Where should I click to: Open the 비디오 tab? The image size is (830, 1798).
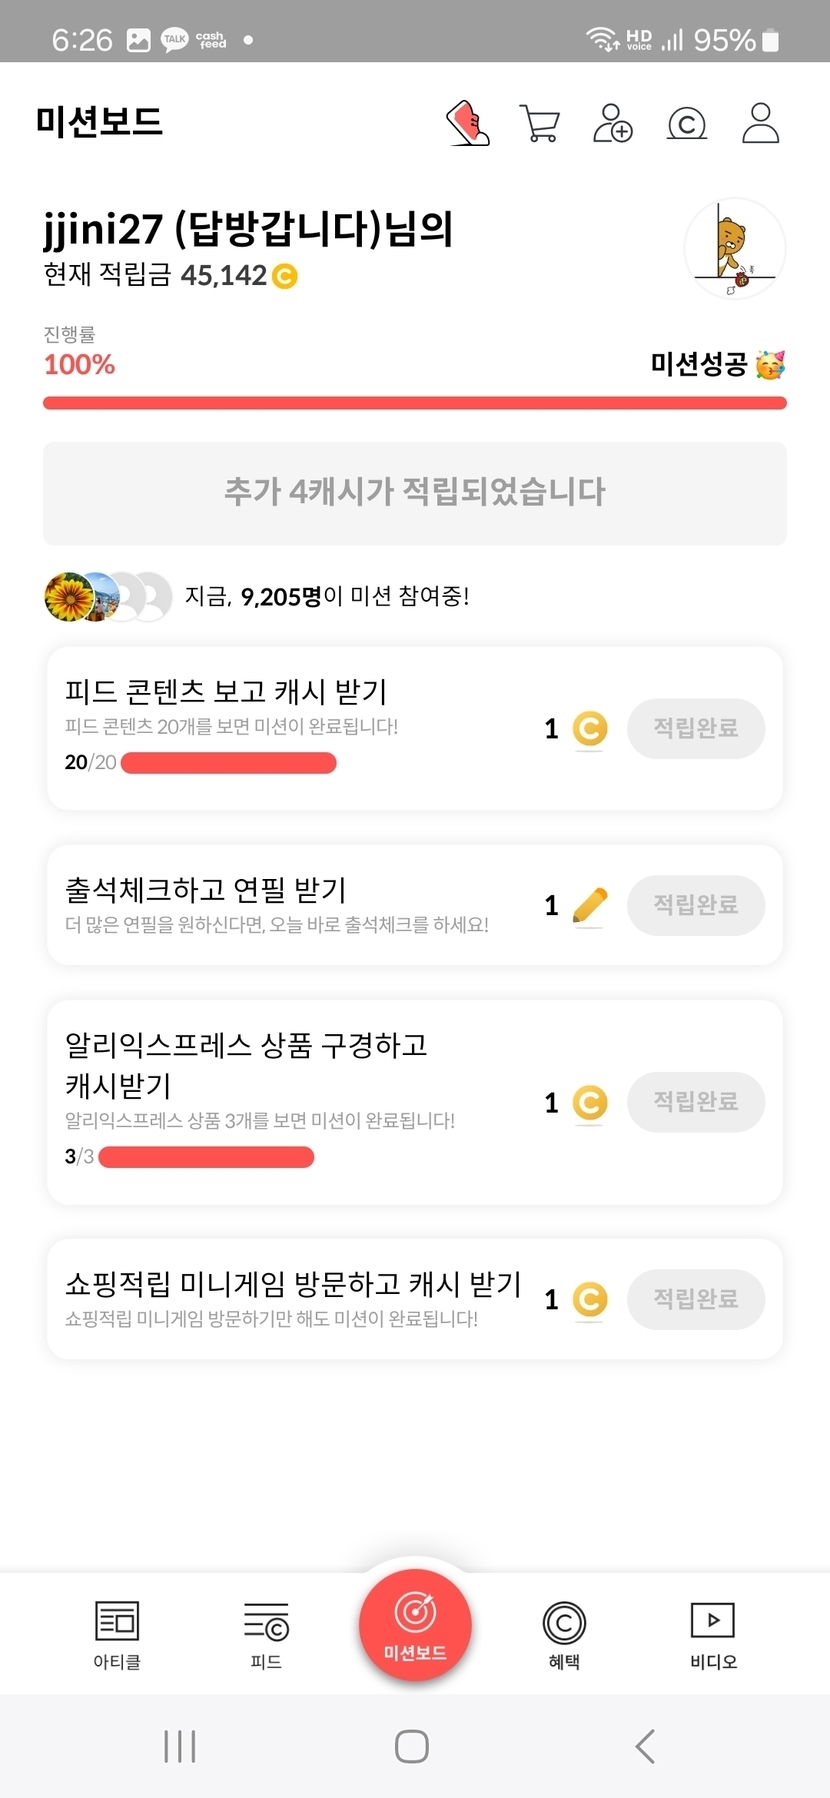pyautogui.click(x=713, y=1634)
